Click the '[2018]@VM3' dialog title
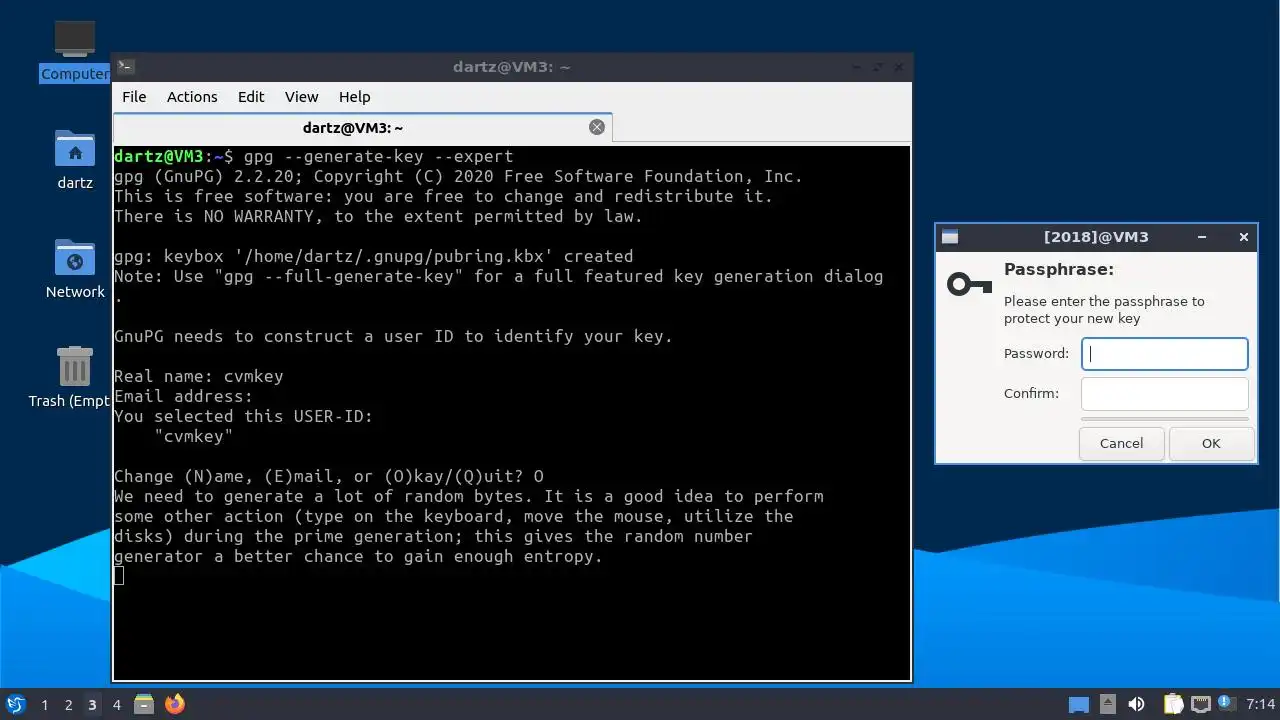 click(1096, 237)
